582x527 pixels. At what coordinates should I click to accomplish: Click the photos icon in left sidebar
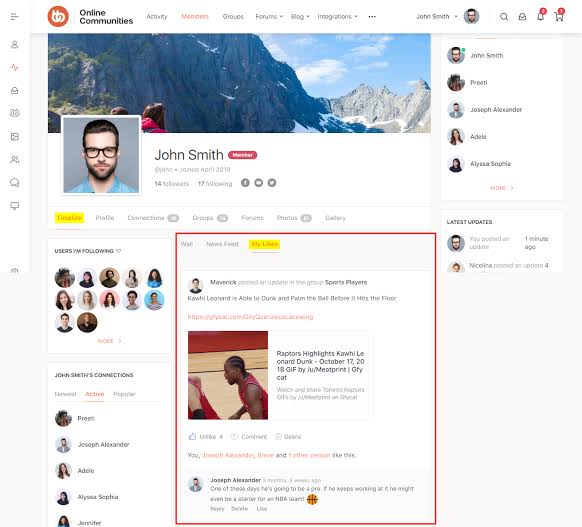click(14, 137)
